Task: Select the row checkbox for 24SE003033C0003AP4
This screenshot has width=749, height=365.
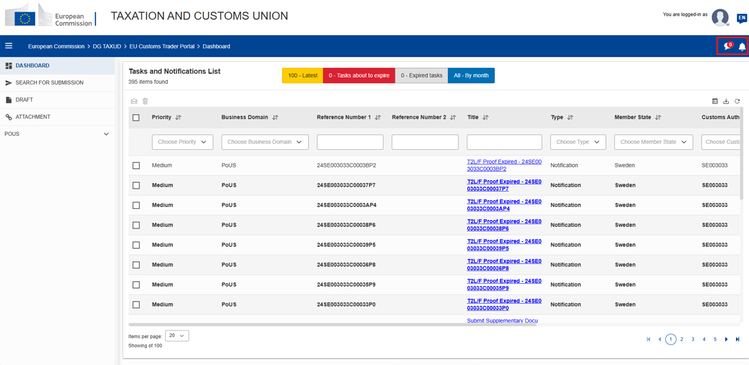Action: click(136, 205)
